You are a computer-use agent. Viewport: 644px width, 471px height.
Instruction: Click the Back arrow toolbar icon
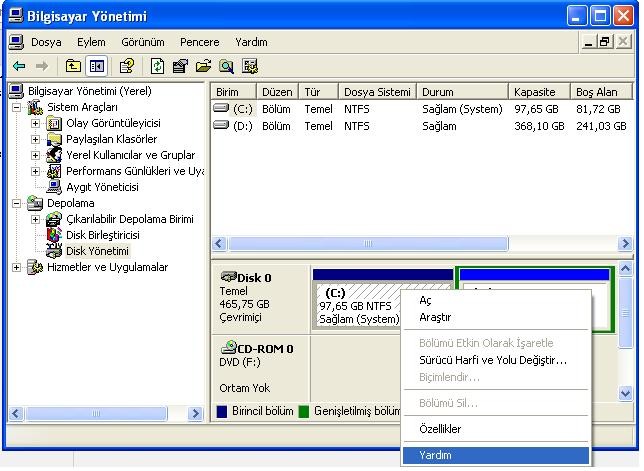pyautogui.click(x=19, y=66)
